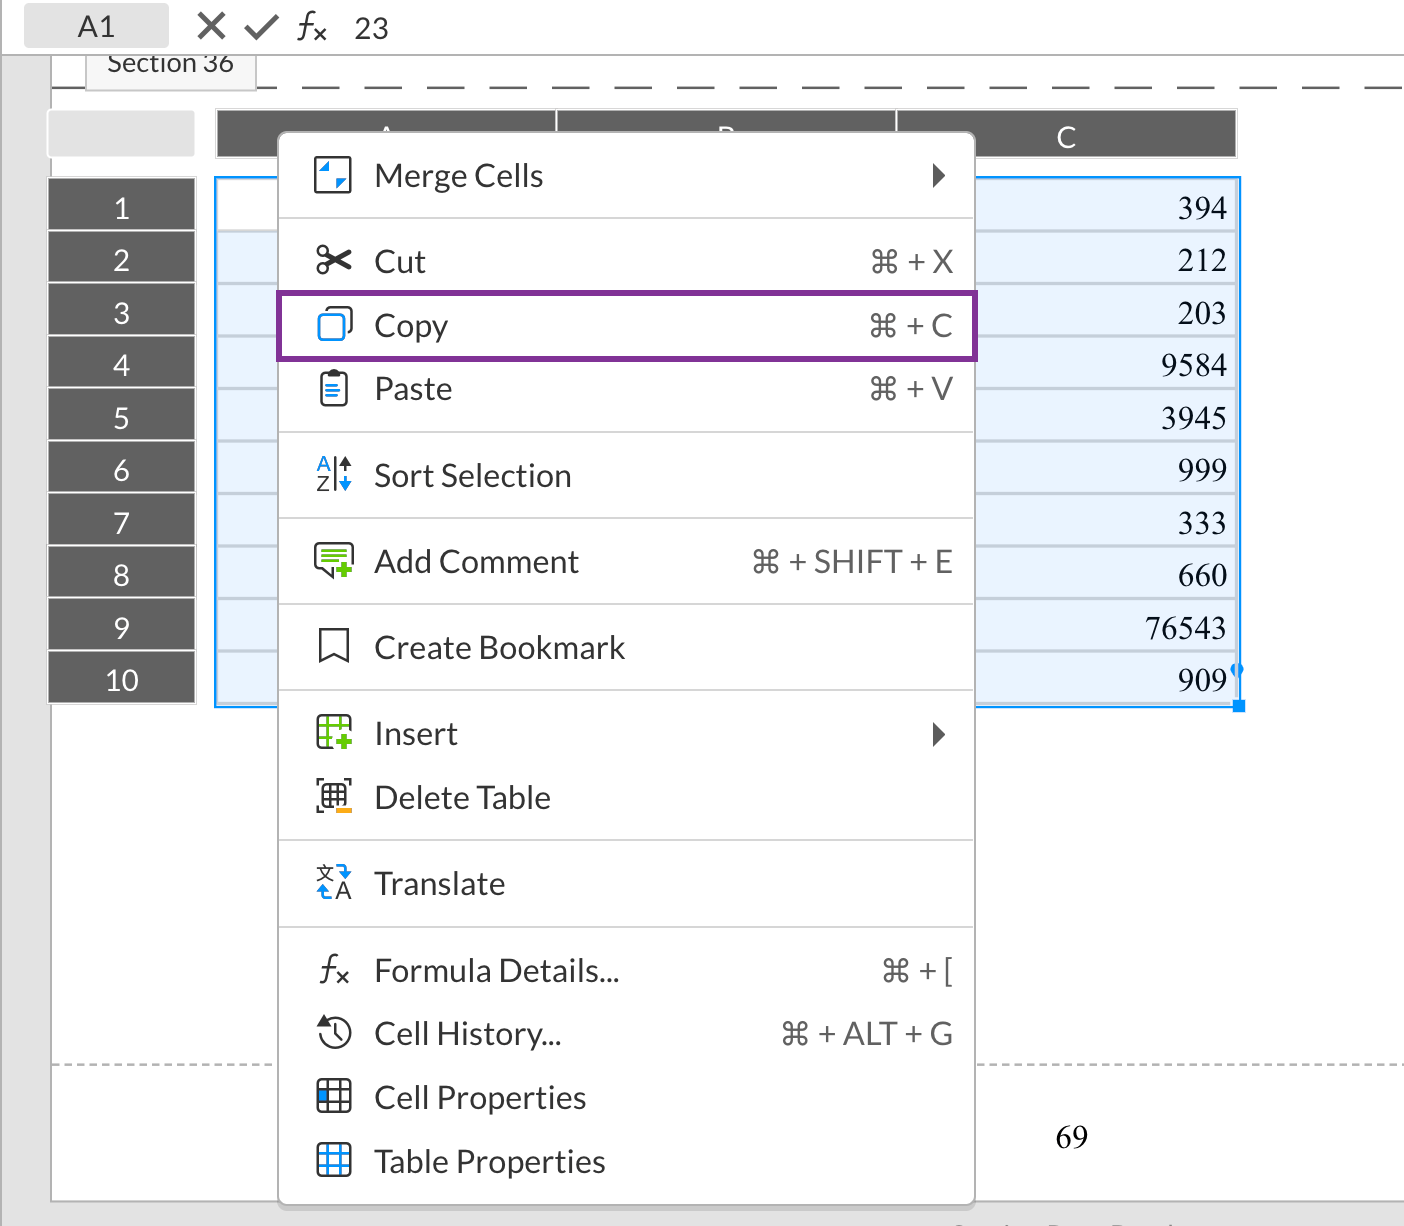Click the Translate languages icon
This screenshot has width=1404, height=1226.
click(x=332, y=882)
